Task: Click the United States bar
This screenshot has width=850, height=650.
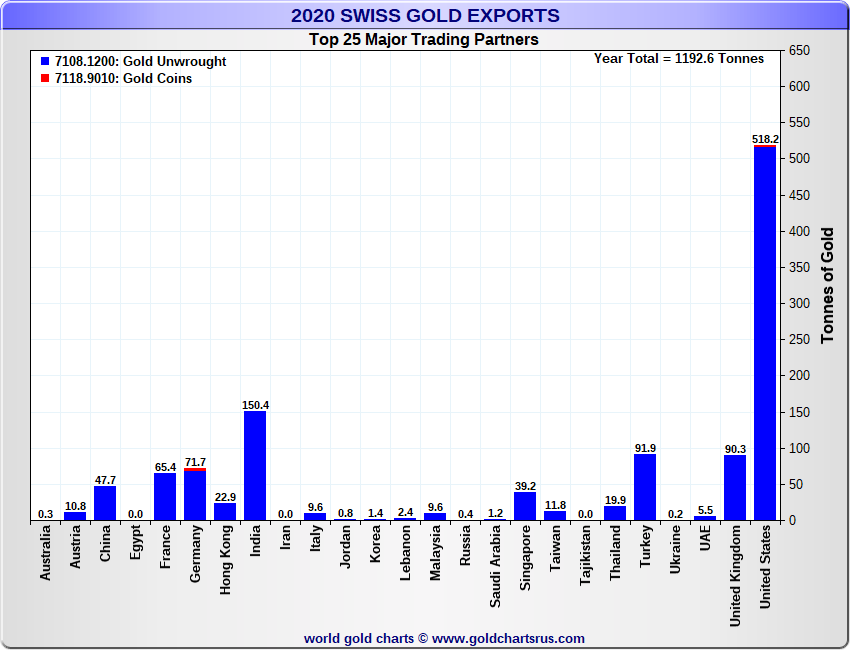Action: coord(765,335)
